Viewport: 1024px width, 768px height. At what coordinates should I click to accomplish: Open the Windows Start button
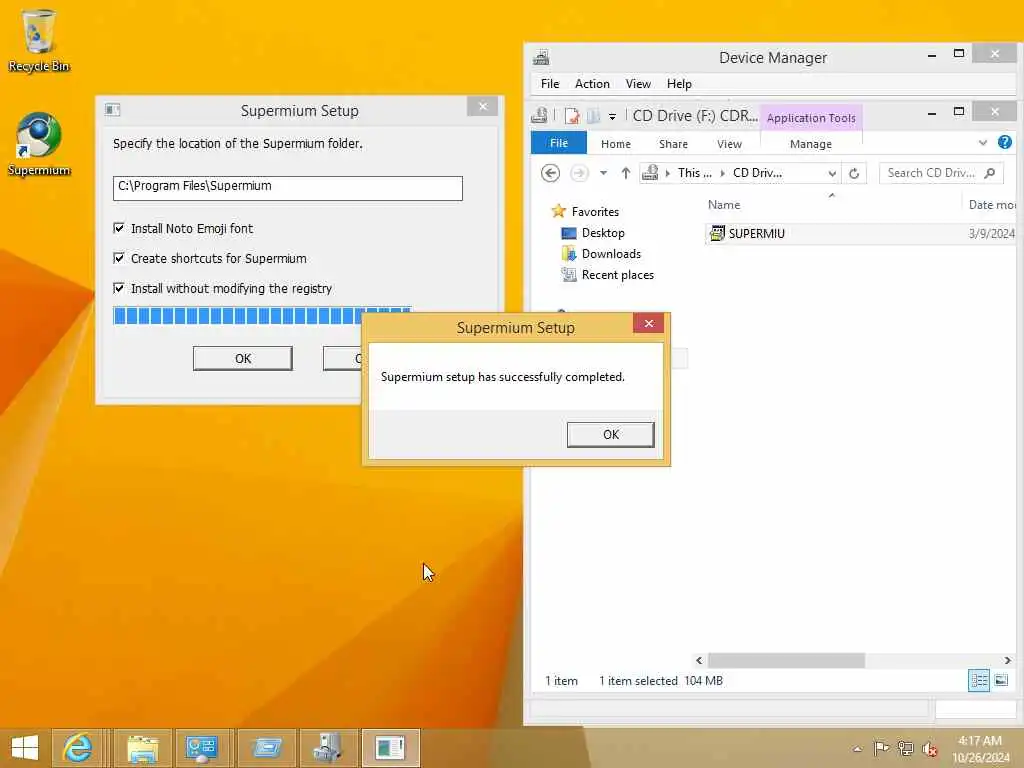[x=25, y=748]
